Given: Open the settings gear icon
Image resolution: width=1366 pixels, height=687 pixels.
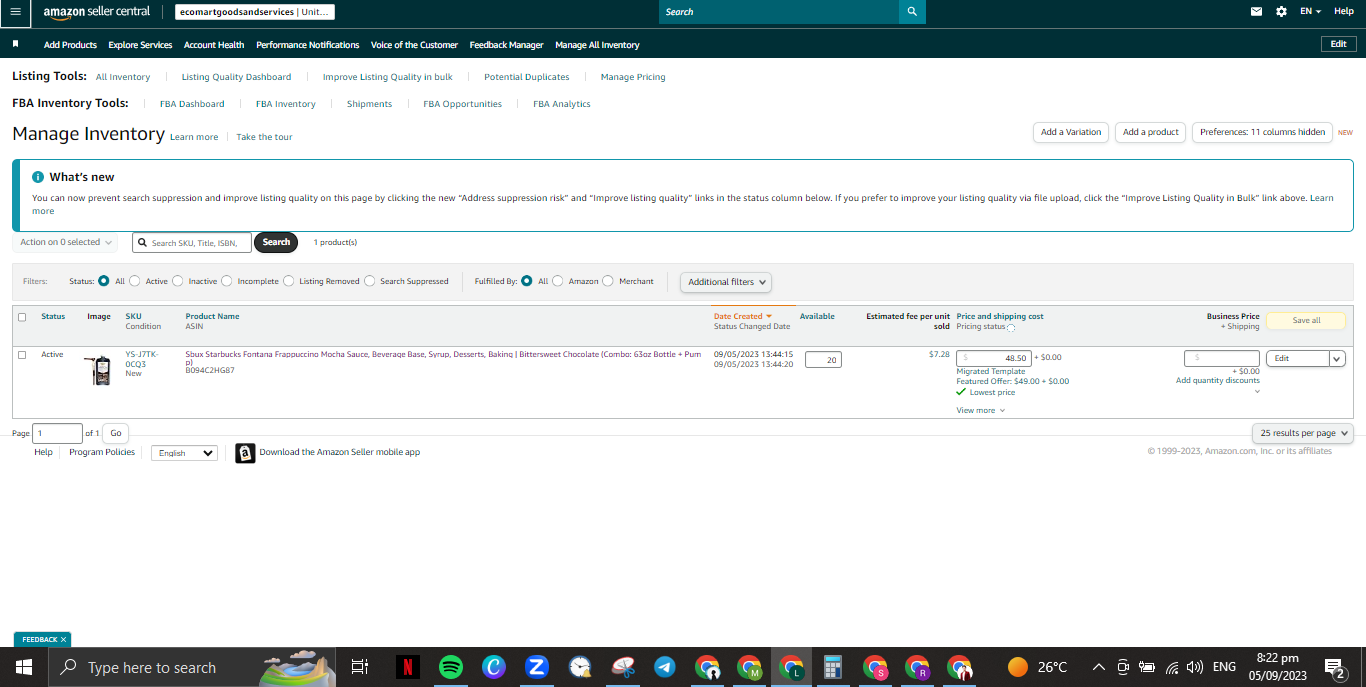Looking at the screenshot, I should 1282,12.
